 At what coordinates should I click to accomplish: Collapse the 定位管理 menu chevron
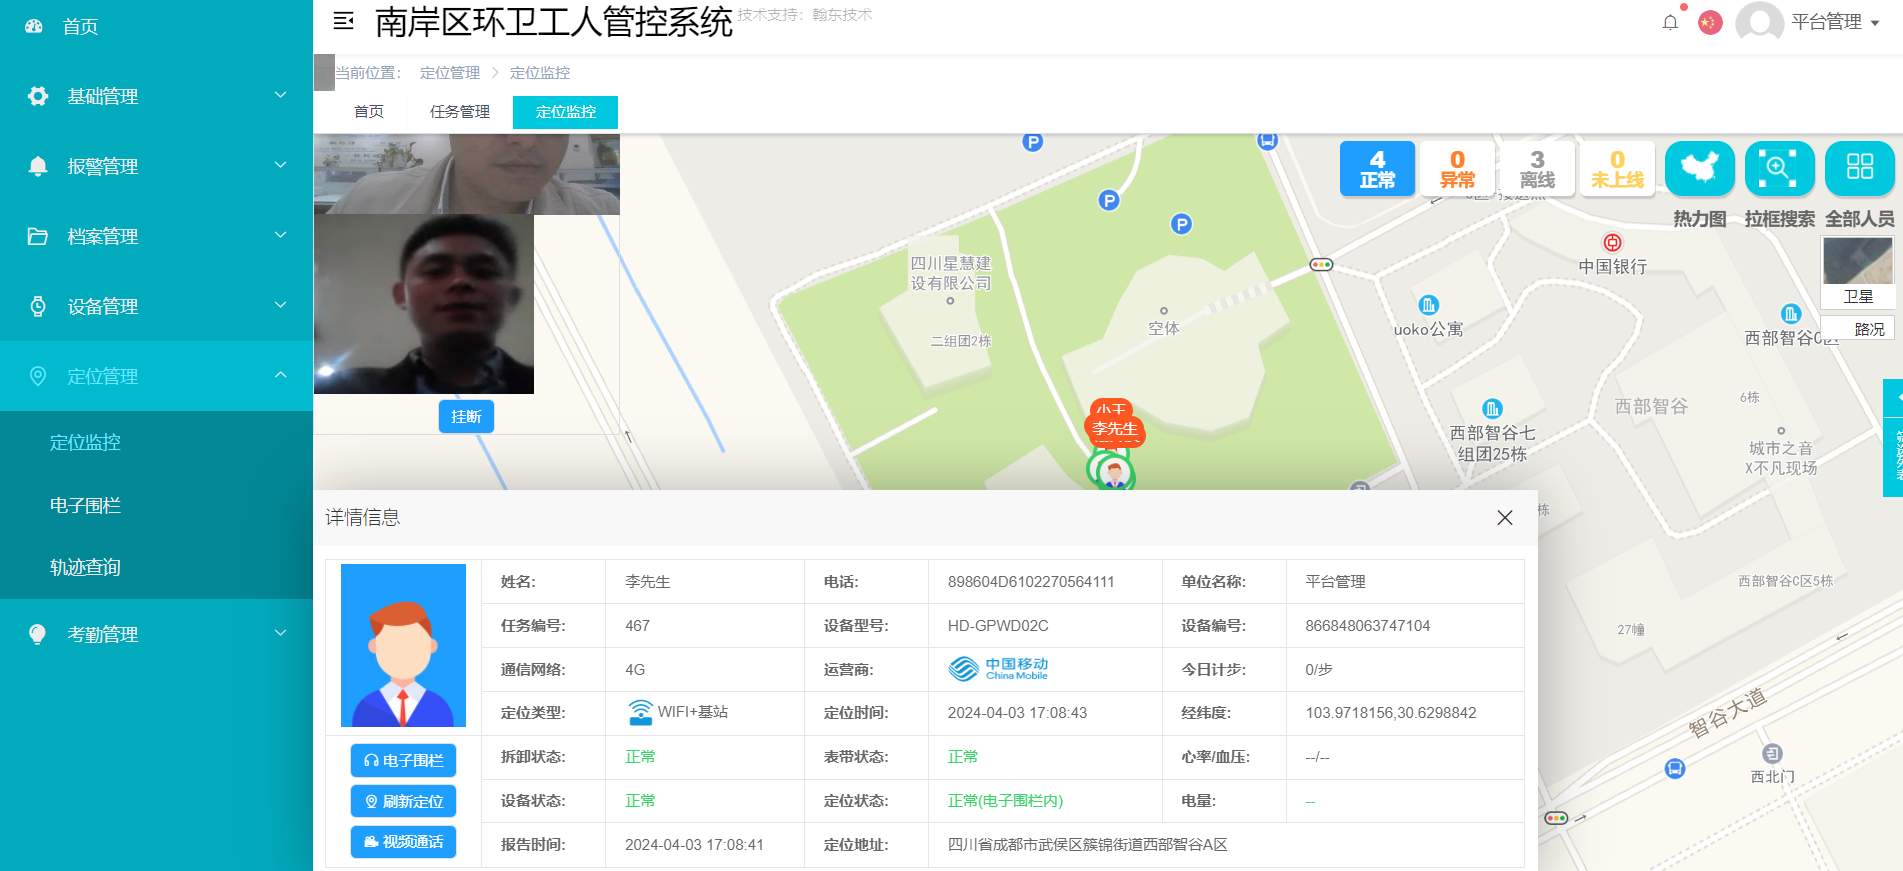(x=281, y=375)
